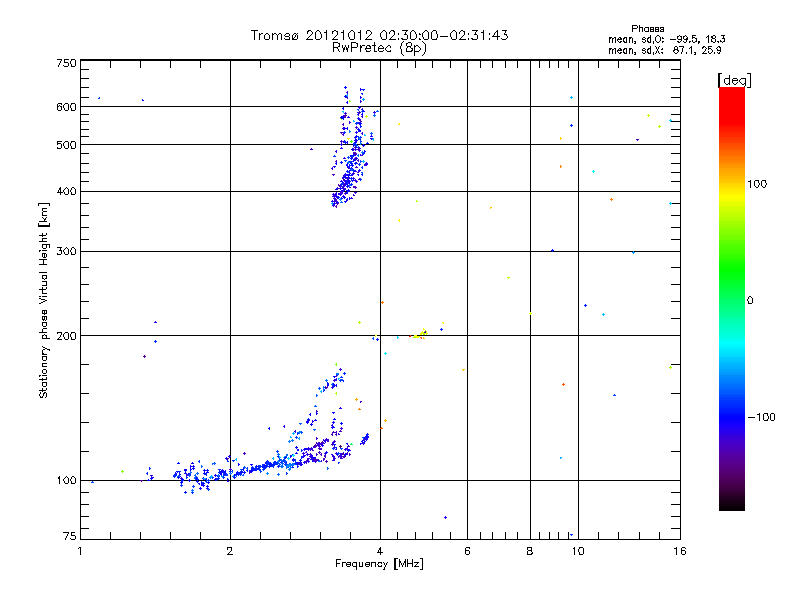Click the y-axis tick label '75'
800x600 pixels.
click(x=70, y=536)
